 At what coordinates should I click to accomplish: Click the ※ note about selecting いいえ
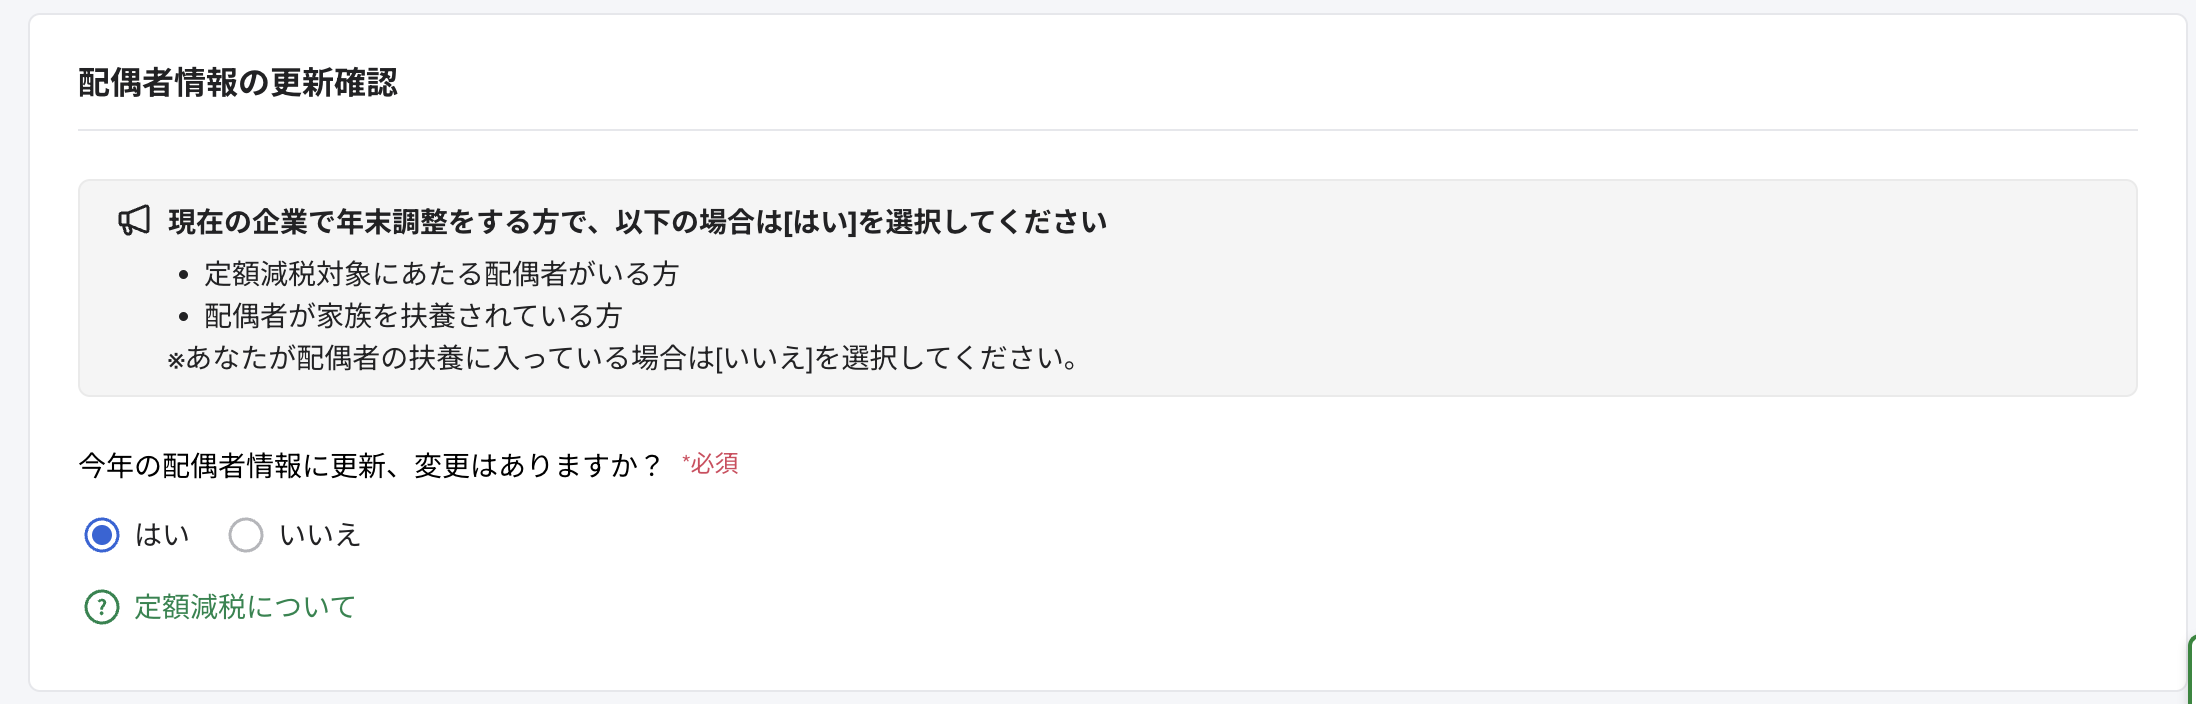click(626, 358)
